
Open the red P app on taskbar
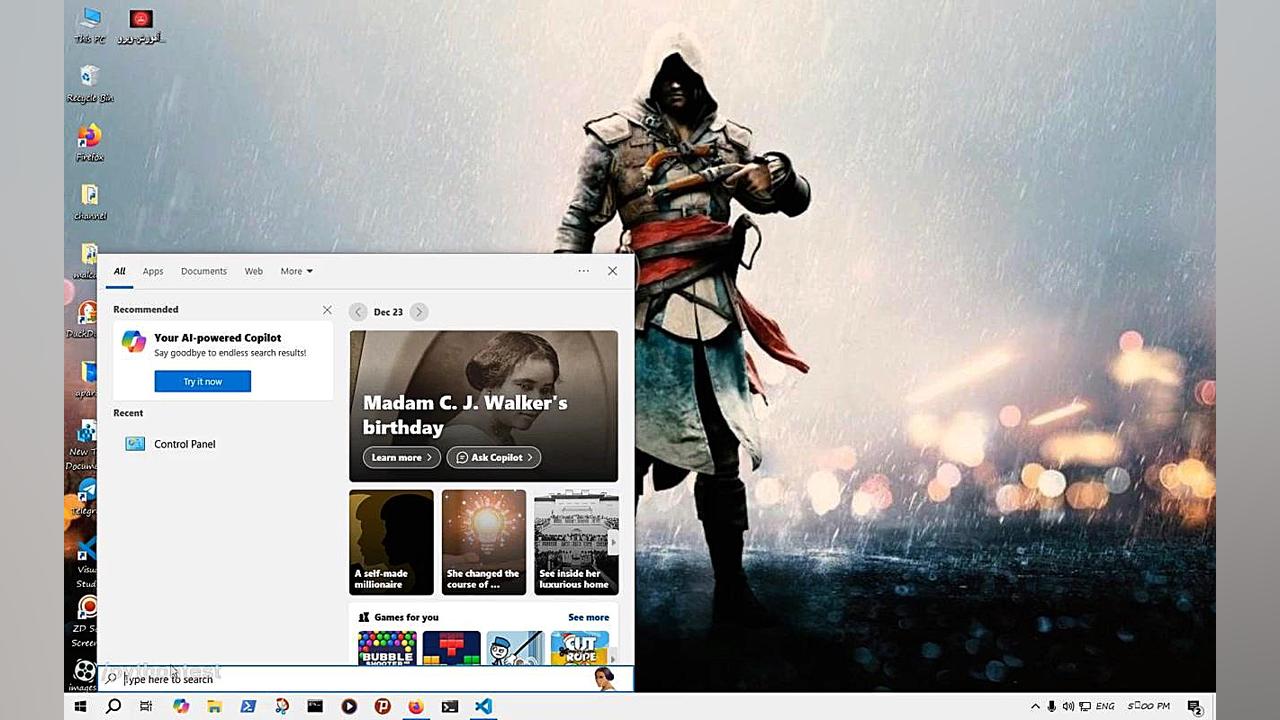click(382, 706)
